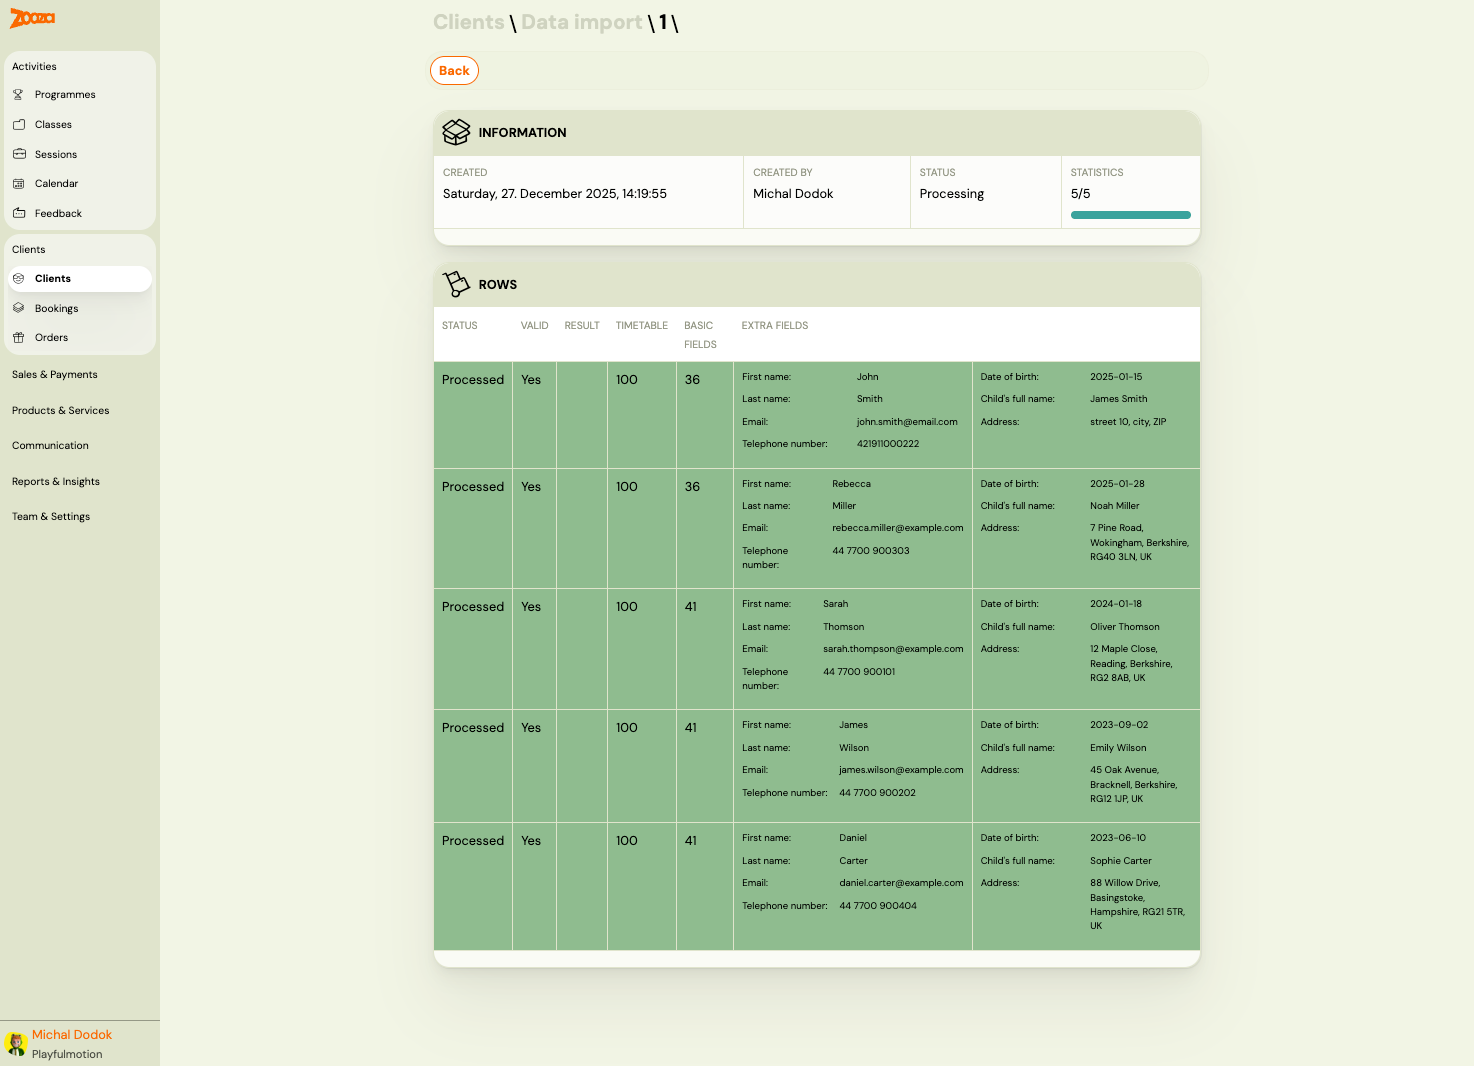Viewport: 1474px width, 1066px height.
Task: Go to Data import breadcrumb link
Action: click(x=581, y=22)
